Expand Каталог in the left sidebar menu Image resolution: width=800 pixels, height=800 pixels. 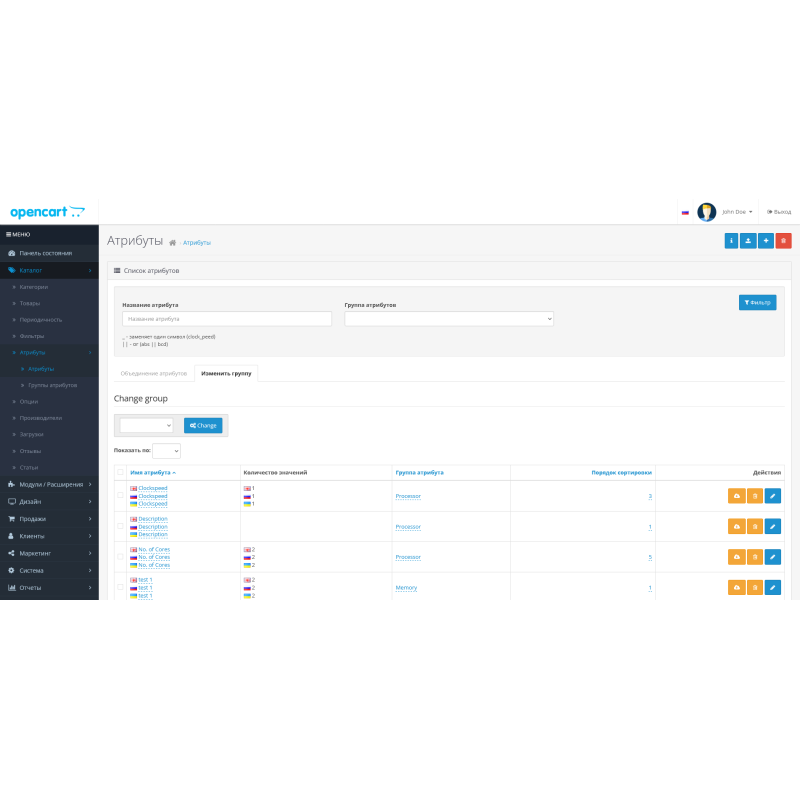pyautogui.click(x=30, y=269)
